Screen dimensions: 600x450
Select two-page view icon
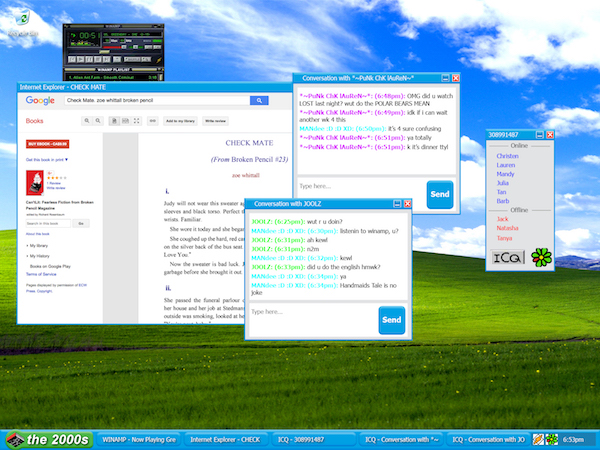pos(125,121)
